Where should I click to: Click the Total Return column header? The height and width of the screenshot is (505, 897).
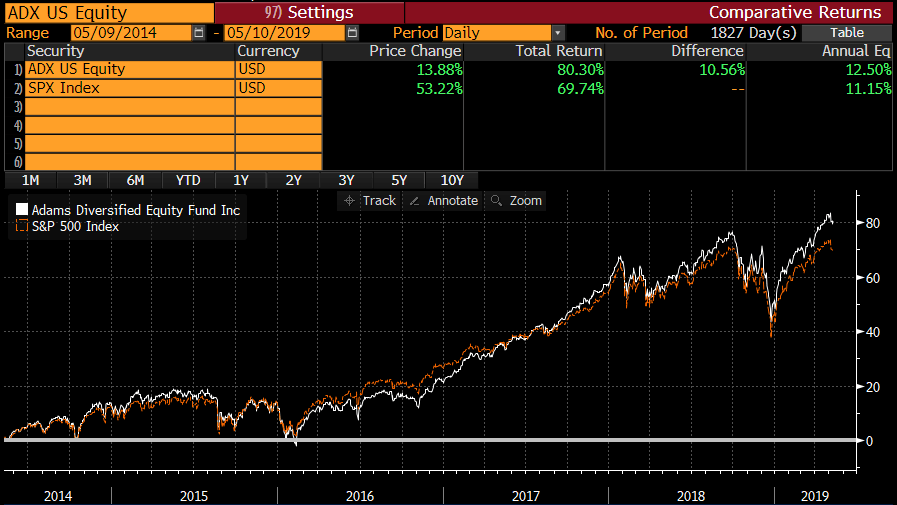coord(559,51)
